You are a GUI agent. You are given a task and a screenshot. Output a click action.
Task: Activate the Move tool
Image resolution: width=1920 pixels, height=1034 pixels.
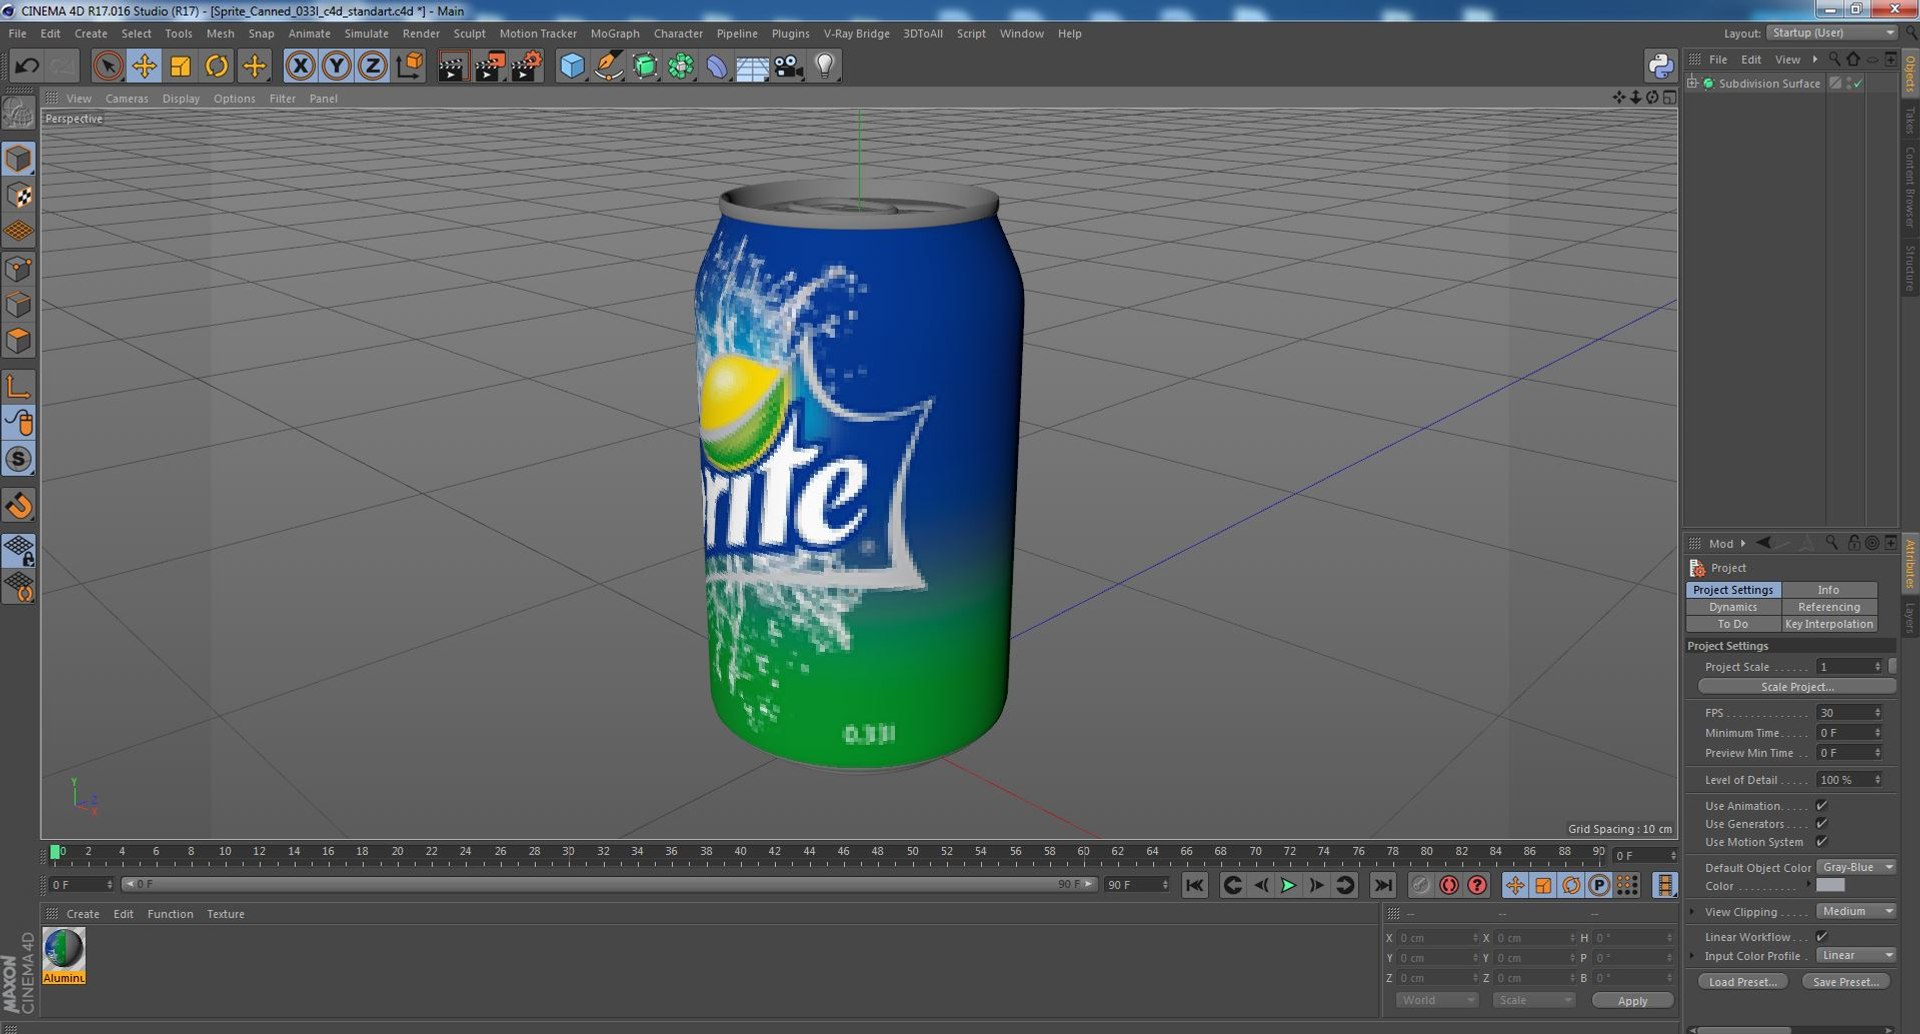[x=144, y=66]
